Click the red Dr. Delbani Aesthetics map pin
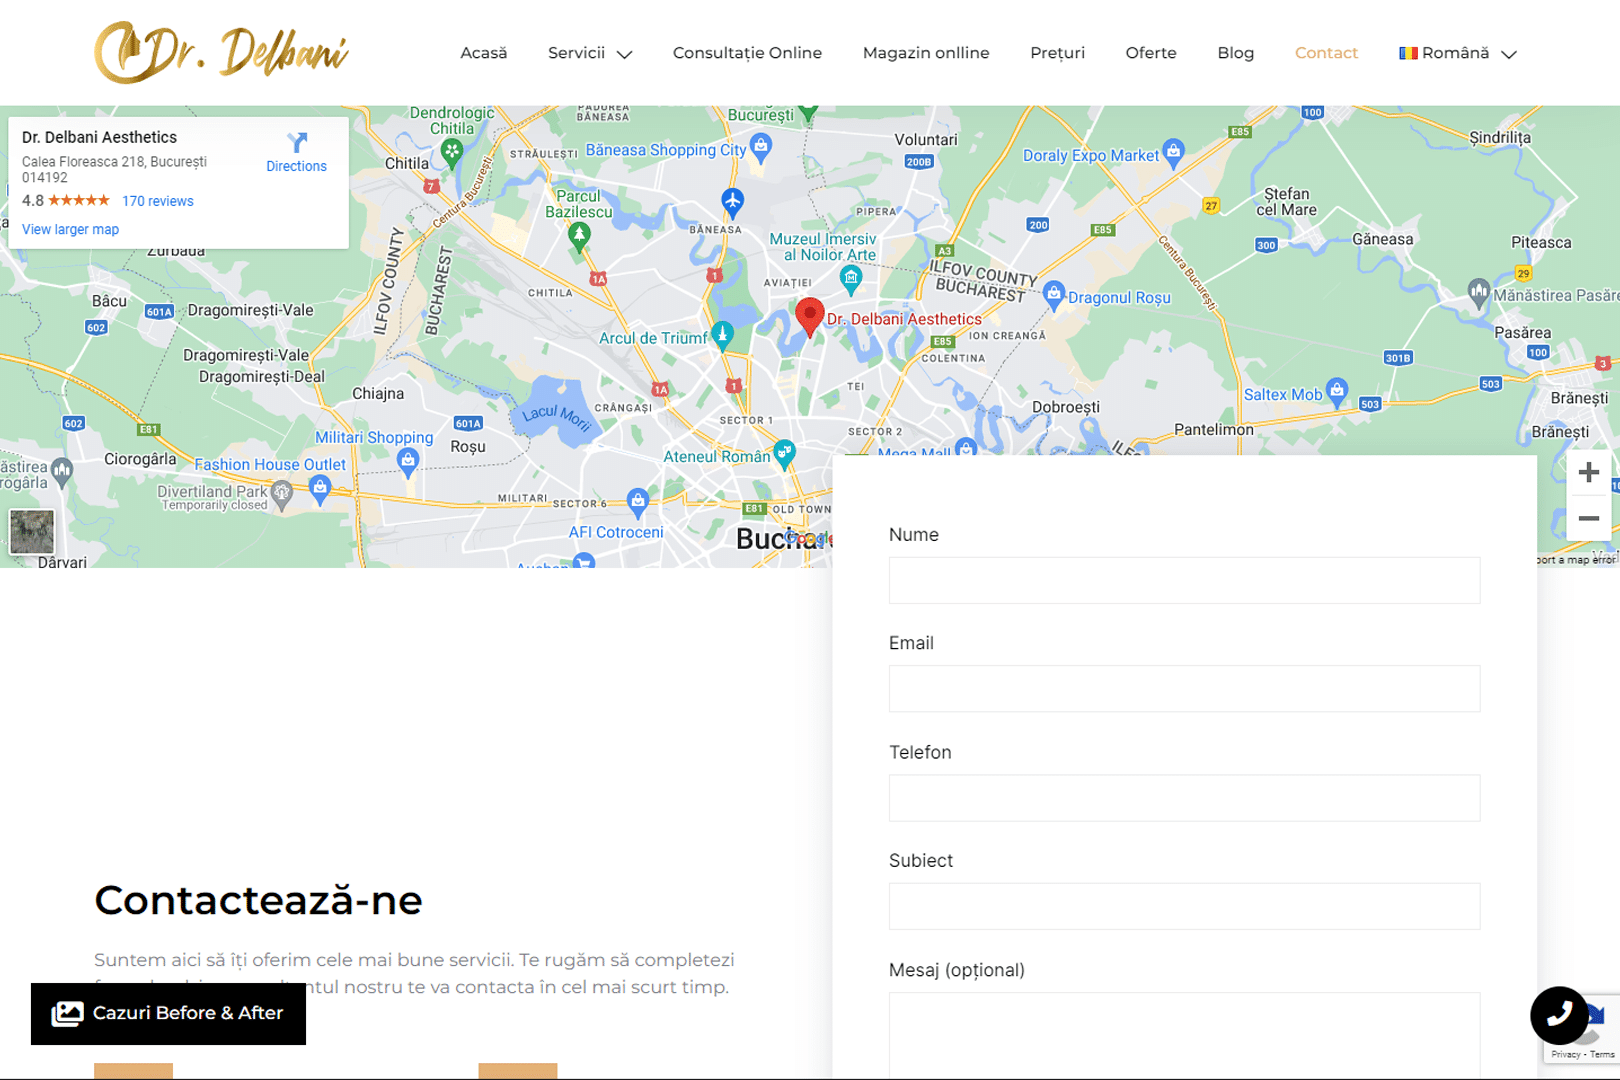The width and height of the screenshot is (1620, 1080). (809, 316)
